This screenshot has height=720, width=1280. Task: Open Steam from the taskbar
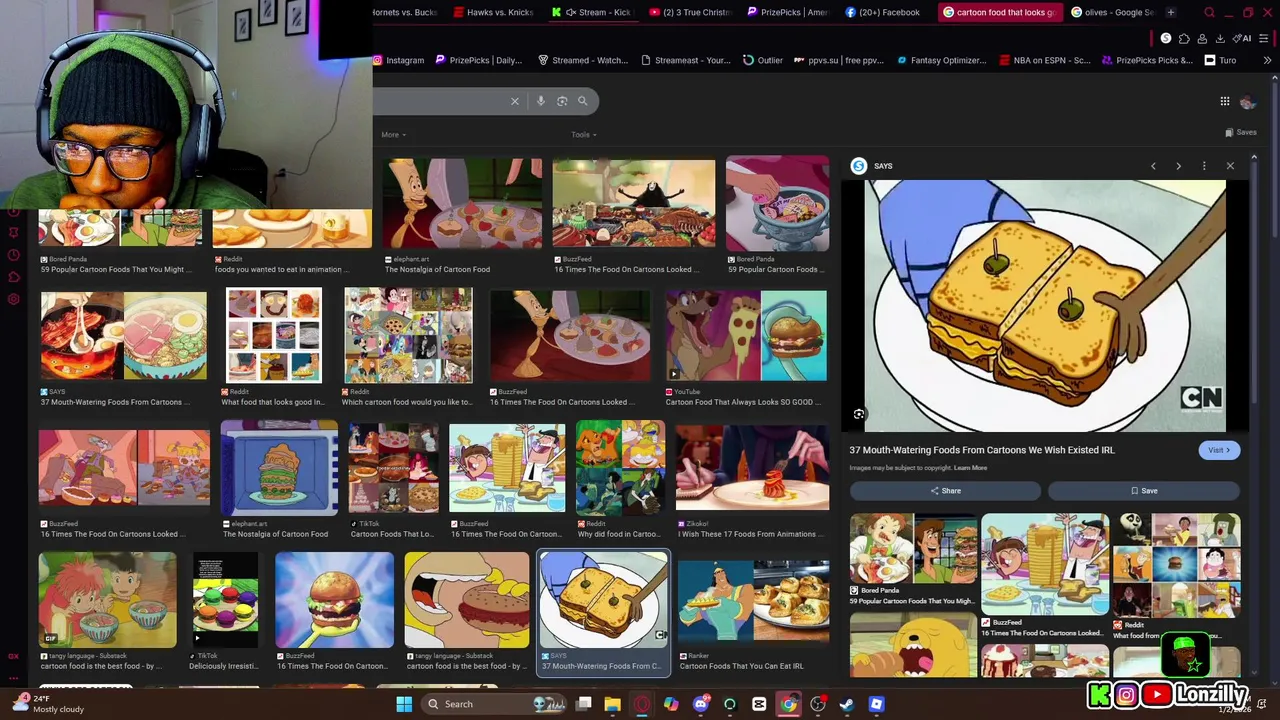(847, 704)
